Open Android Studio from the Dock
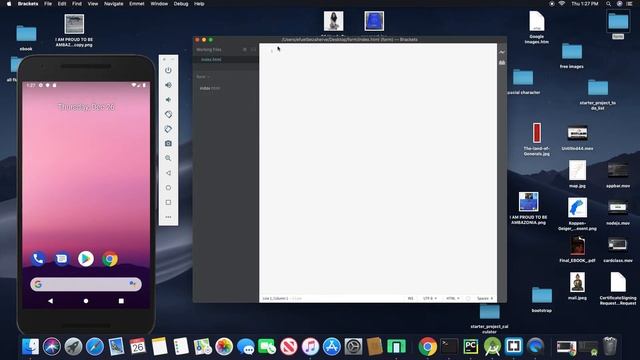This screenshot has height=360, width=640. [x=492, y=347]
